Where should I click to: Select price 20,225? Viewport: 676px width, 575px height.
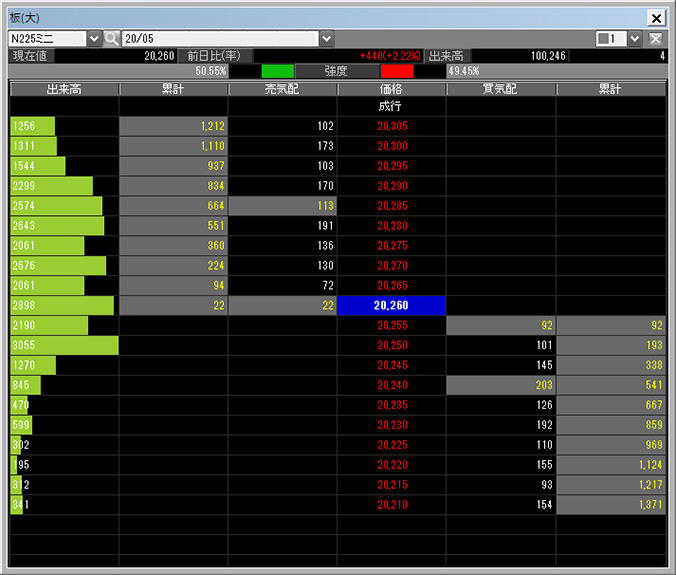392,445
